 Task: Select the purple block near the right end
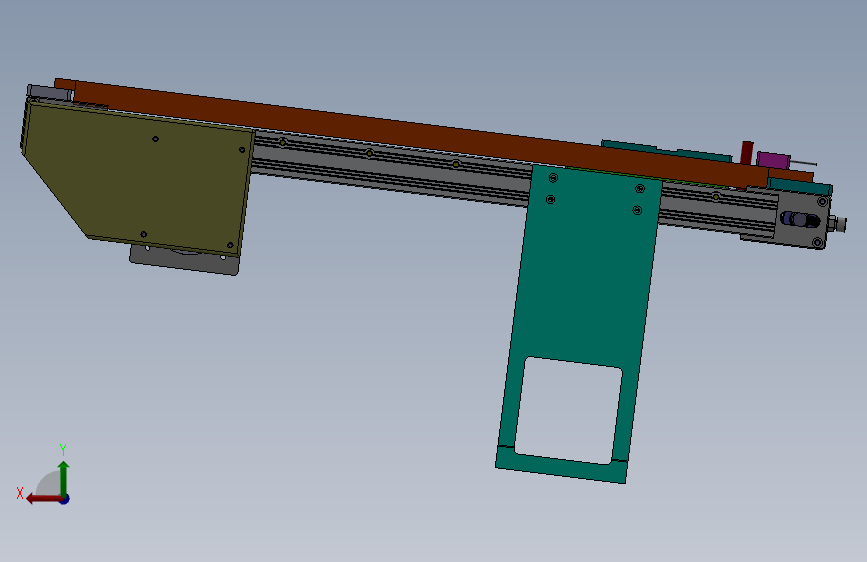pyautogui.click(x=773, y=160)
